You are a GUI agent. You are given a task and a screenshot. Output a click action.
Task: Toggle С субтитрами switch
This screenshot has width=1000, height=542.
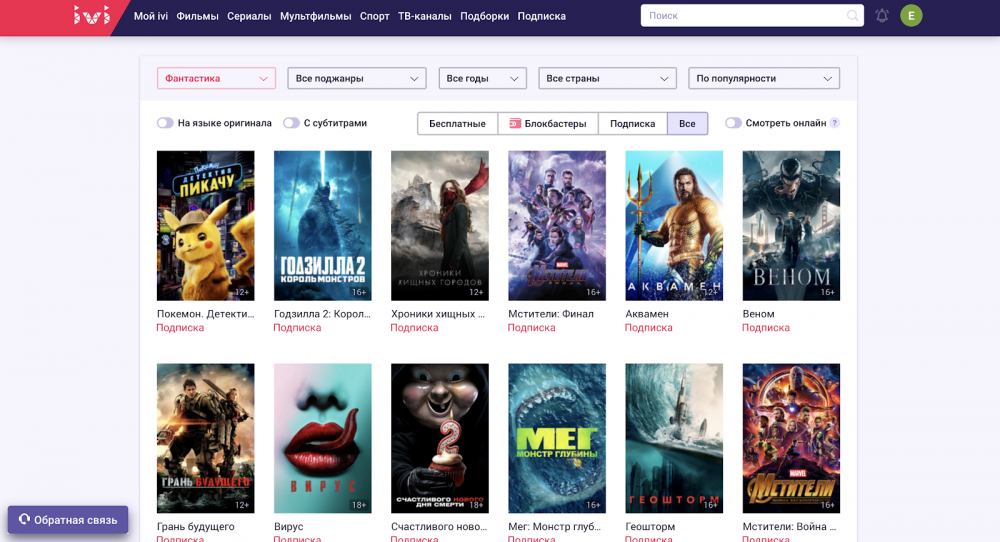click(291, 123)
